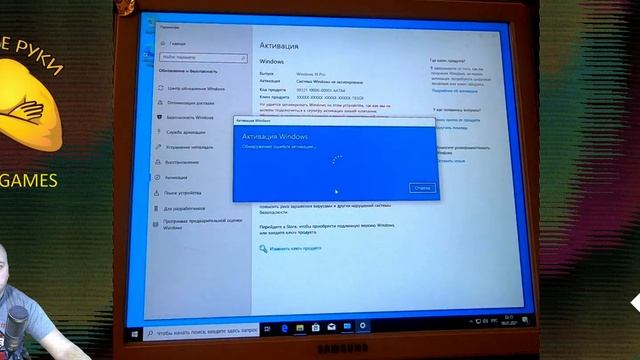
Task: Open Task View on the taskbar
Action: tap(268, 329)
